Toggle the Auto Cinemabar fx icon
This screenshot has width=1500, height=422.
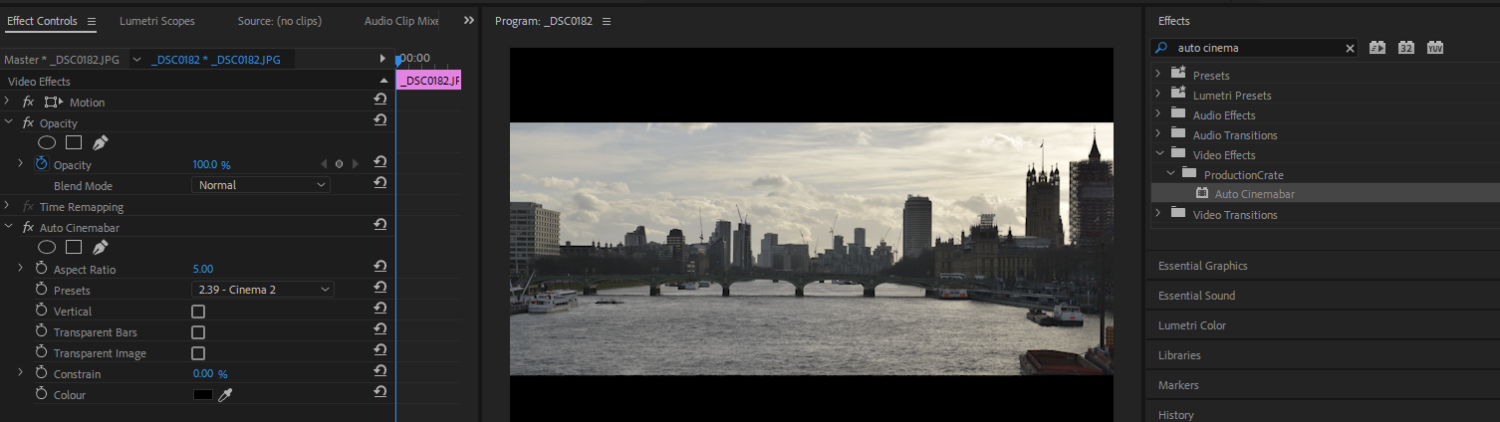[x=28, y=228]
